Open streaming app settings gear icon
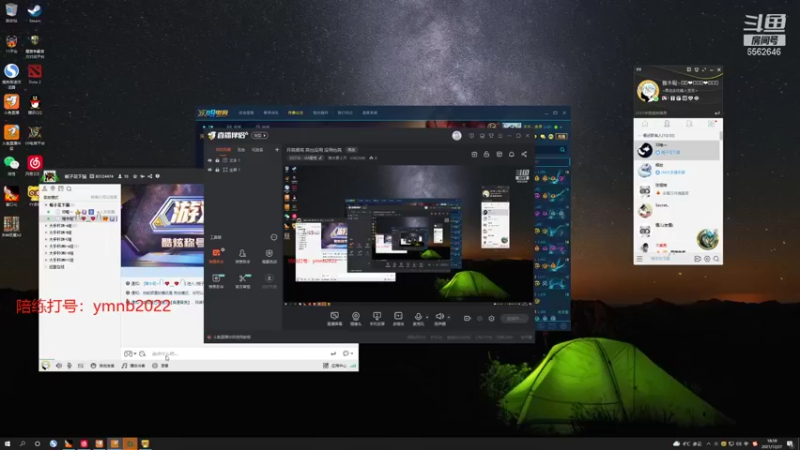800x450 pixels. [491, 318]
